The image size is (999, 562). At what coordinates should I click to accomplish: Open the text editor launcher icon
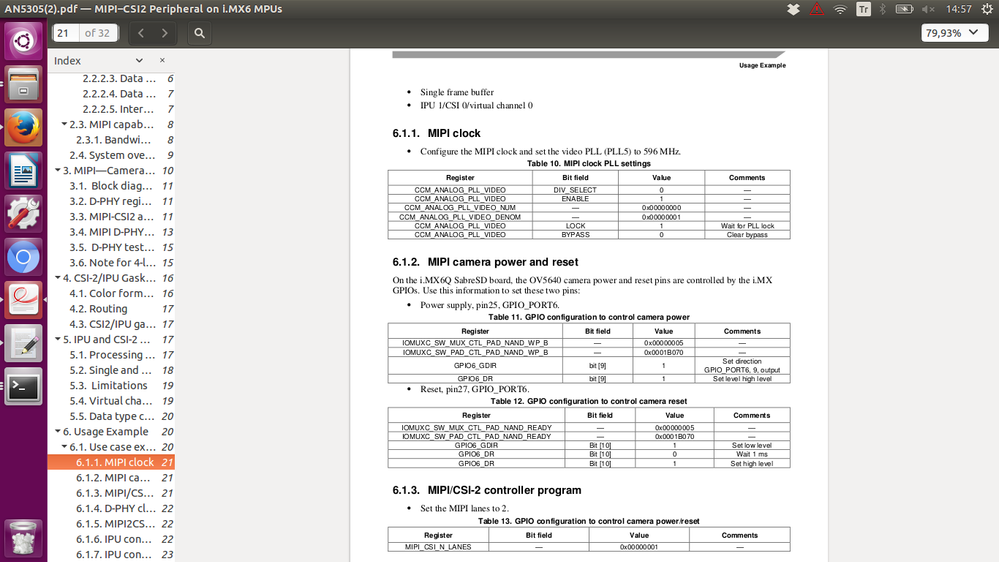[24, 343]
